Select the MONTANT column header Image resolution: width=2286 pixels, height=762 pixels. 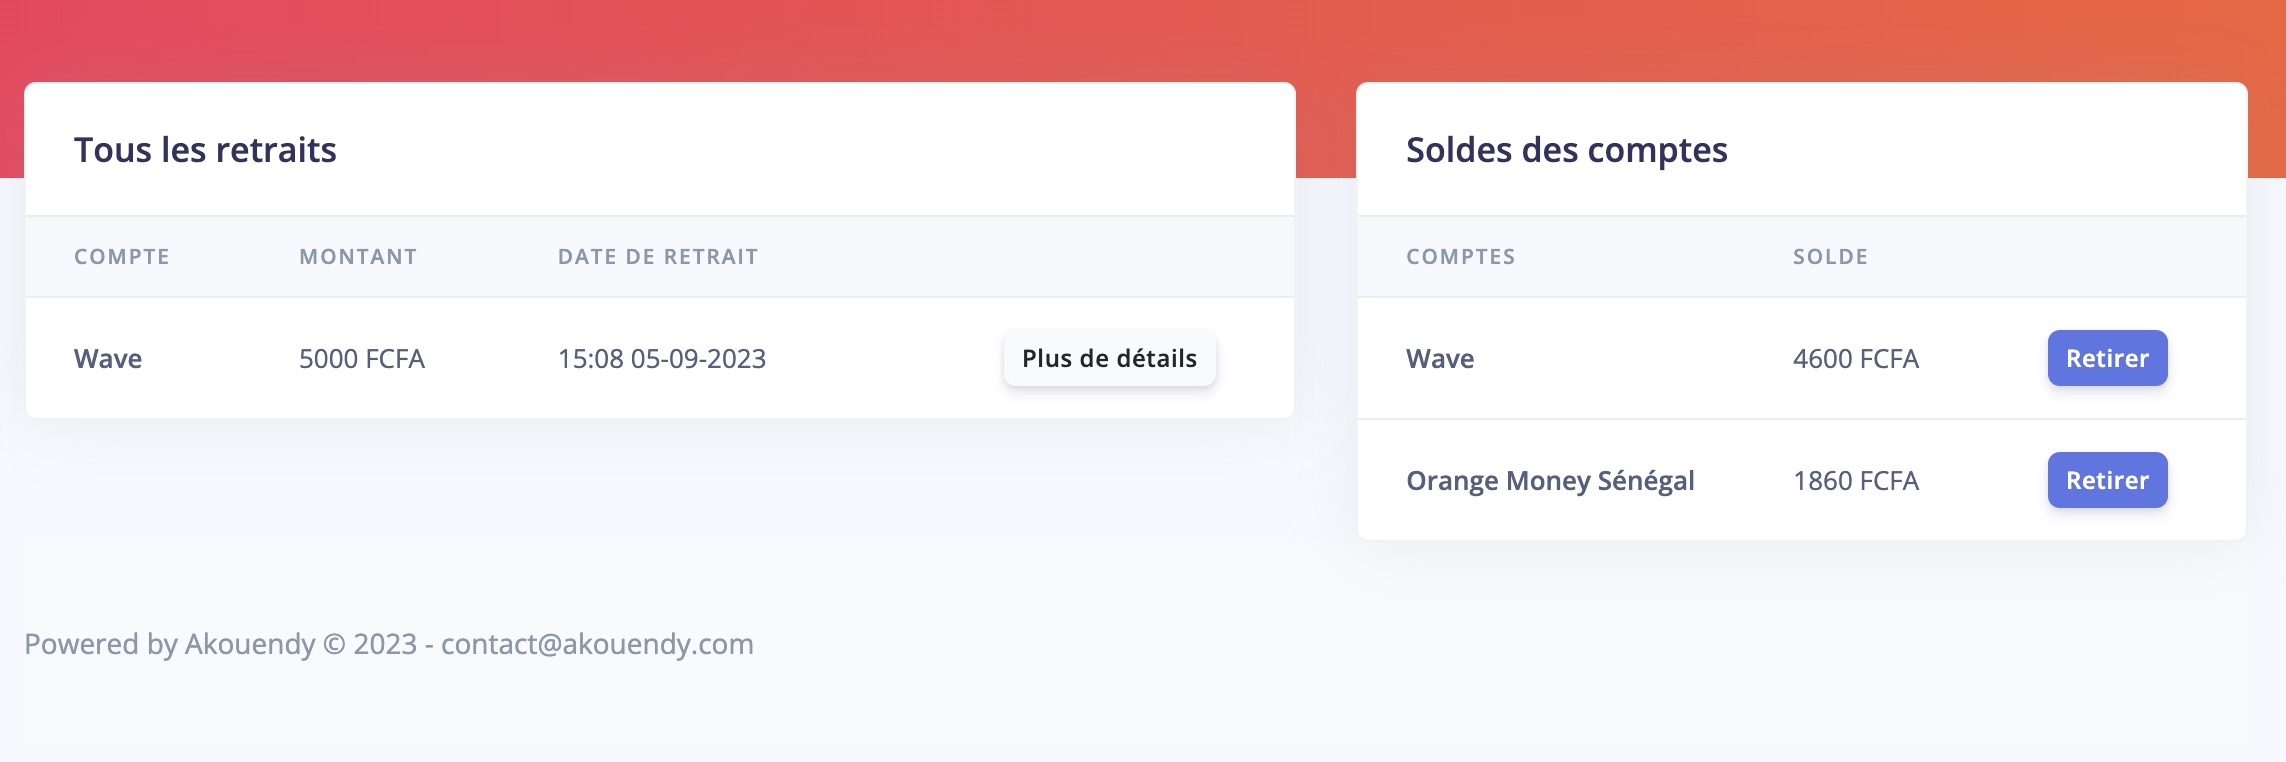(358, 257)
